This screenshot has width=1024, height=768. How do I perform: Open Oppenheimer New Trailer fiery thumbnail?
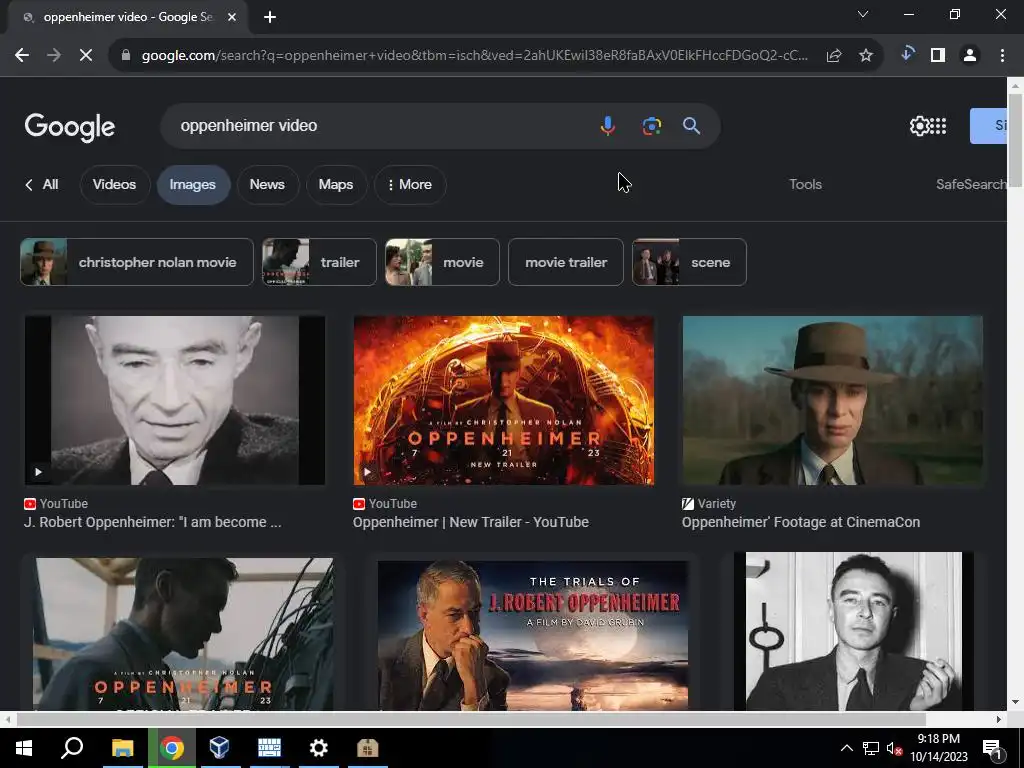[x=504, y=400]
